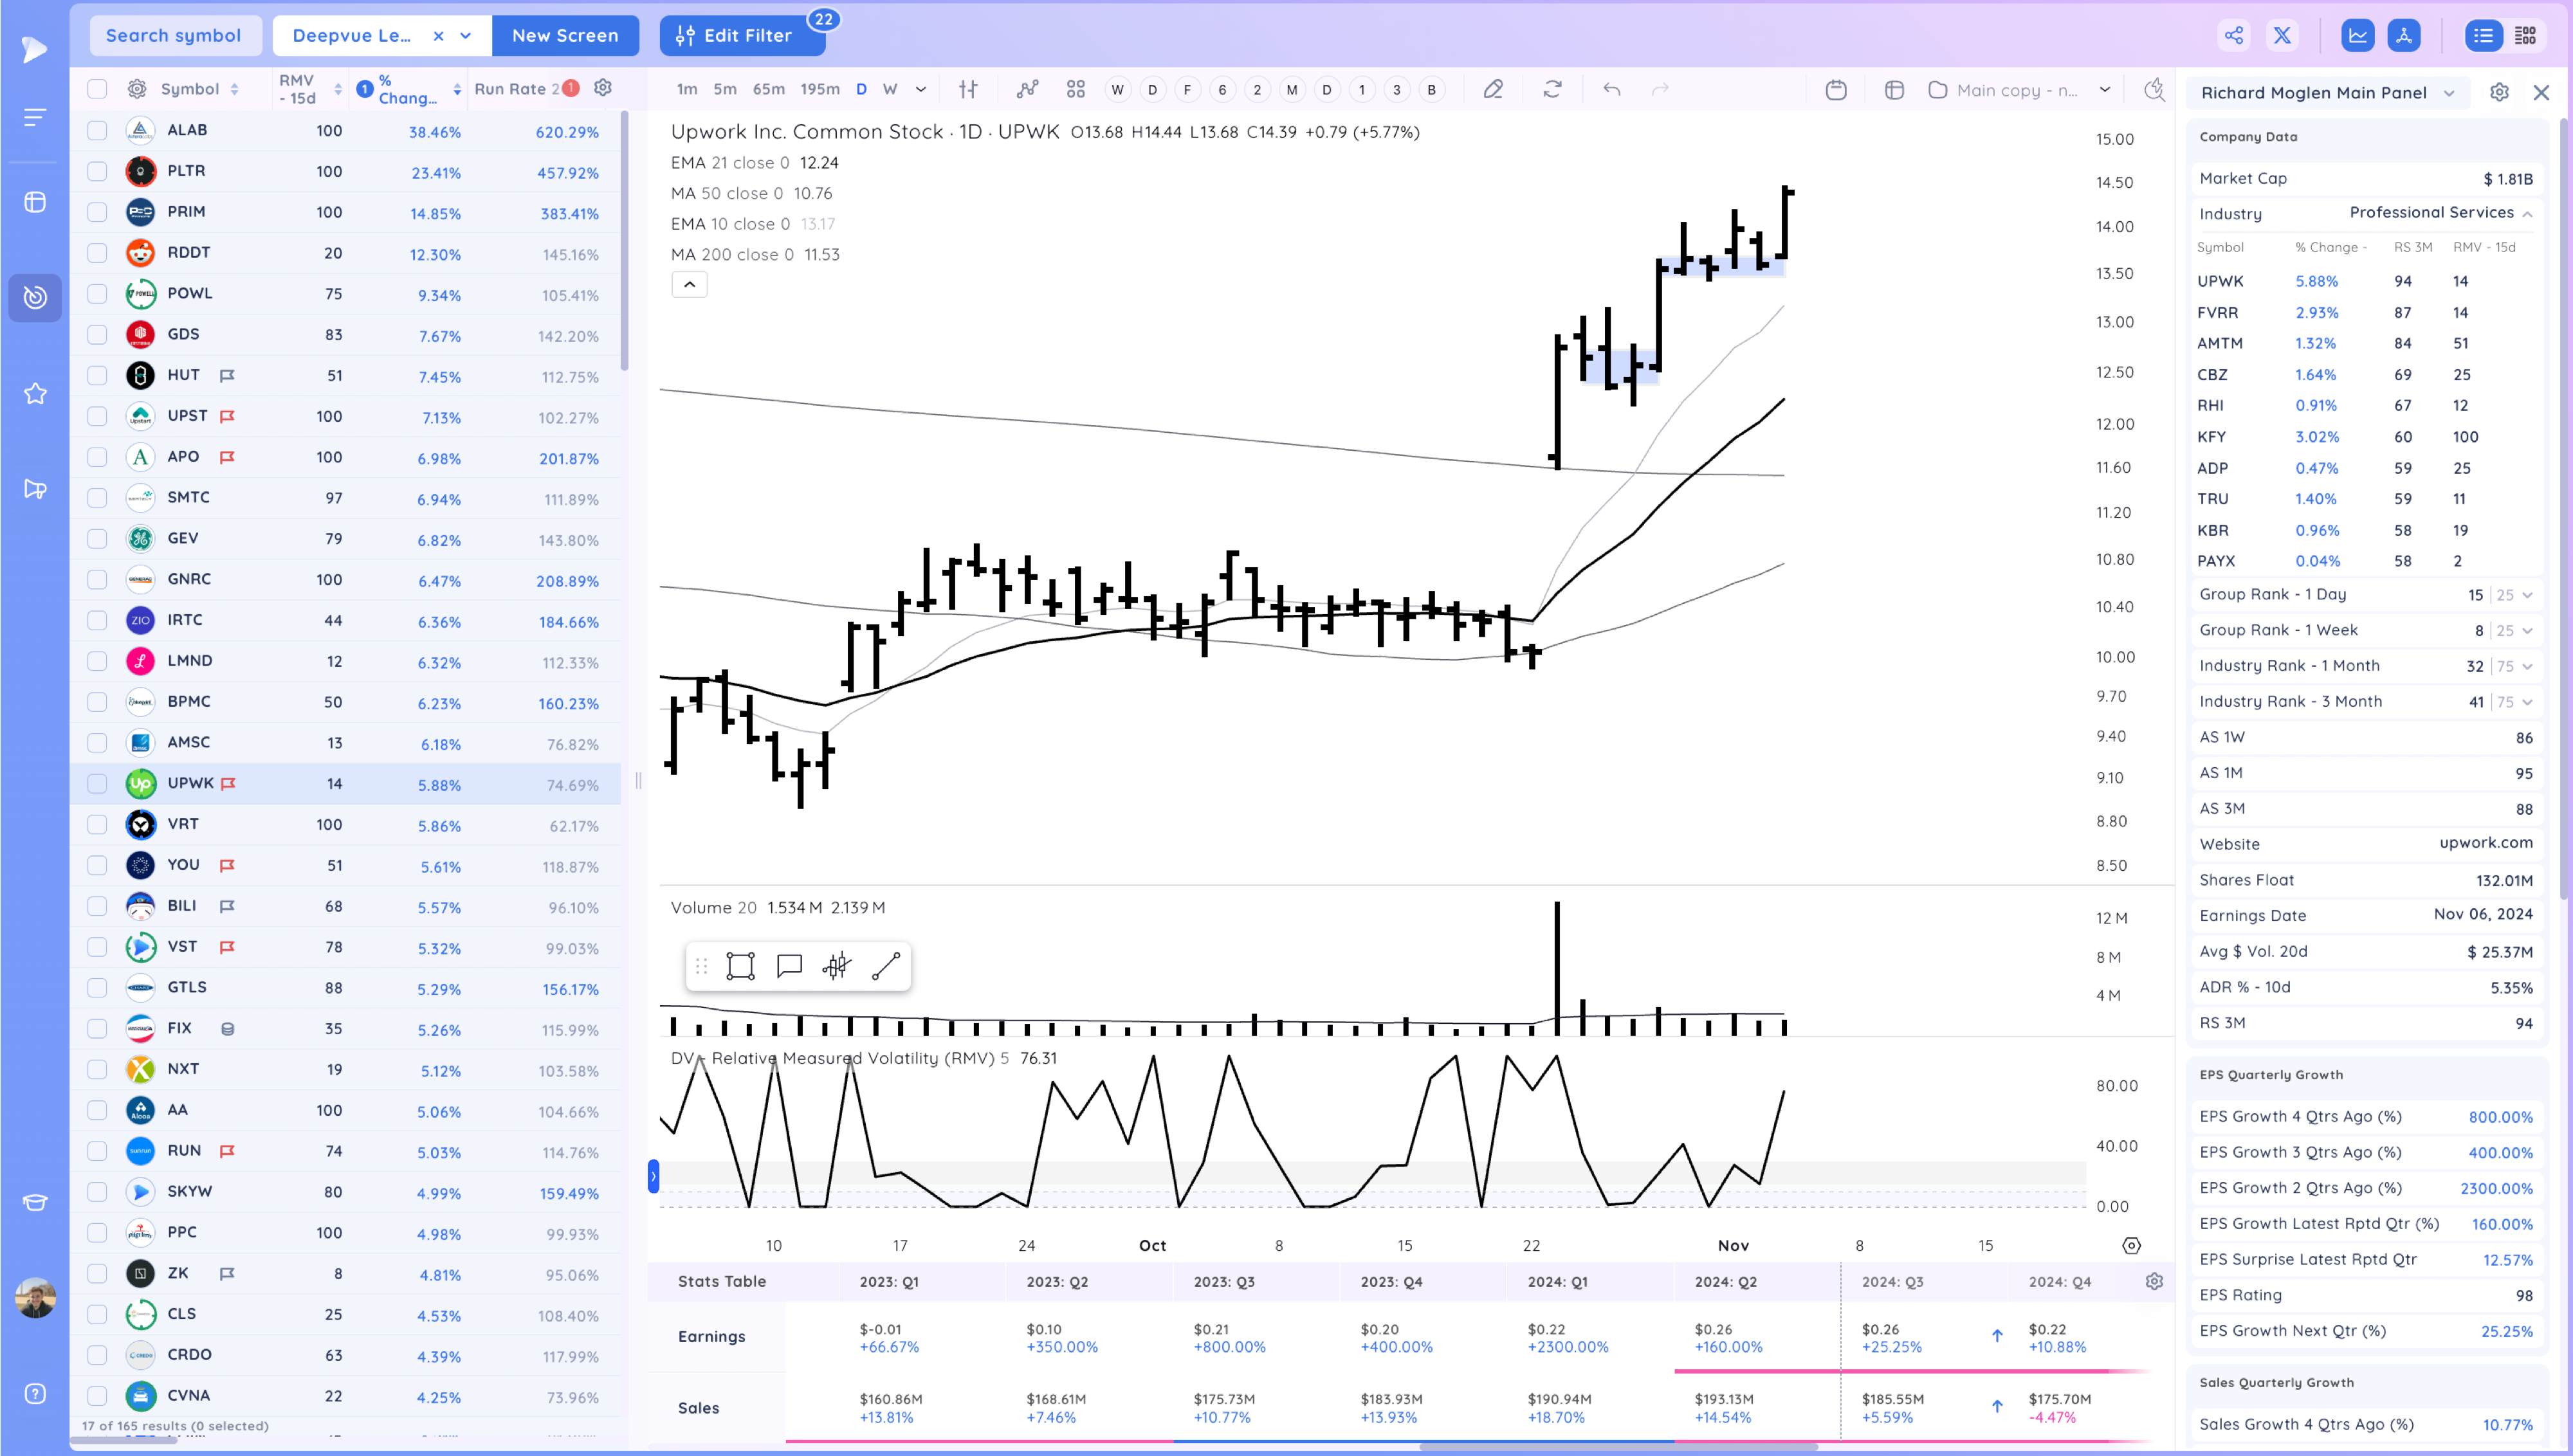Image resolution: width=2573 pixels, height=1456 pixels.
Task: Check the ALAB row checkbox
Action: tap(97, 130)
